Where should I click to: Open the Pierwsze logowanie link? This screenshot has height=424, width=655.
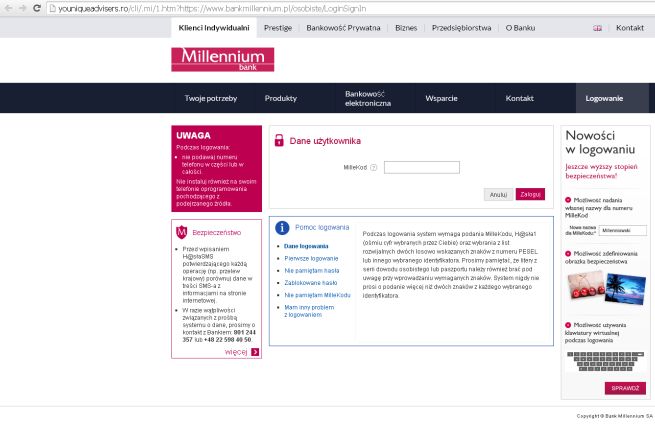pos(311,259)
